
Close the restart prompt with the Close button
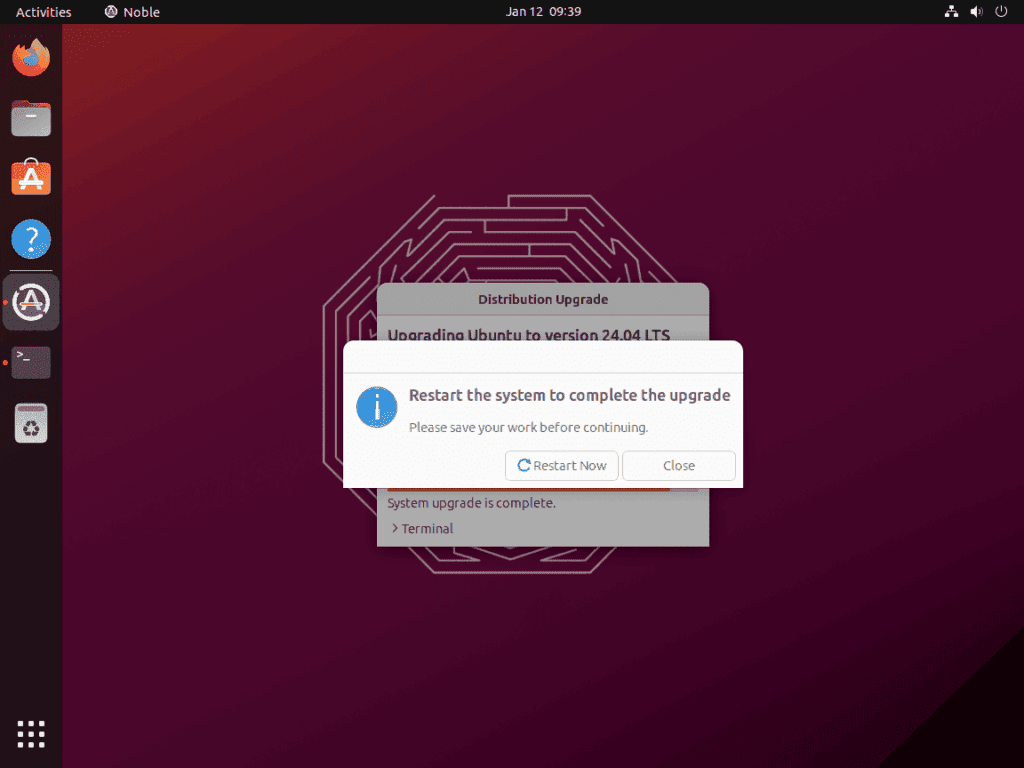pyautogui.click(x=679, y=465)
